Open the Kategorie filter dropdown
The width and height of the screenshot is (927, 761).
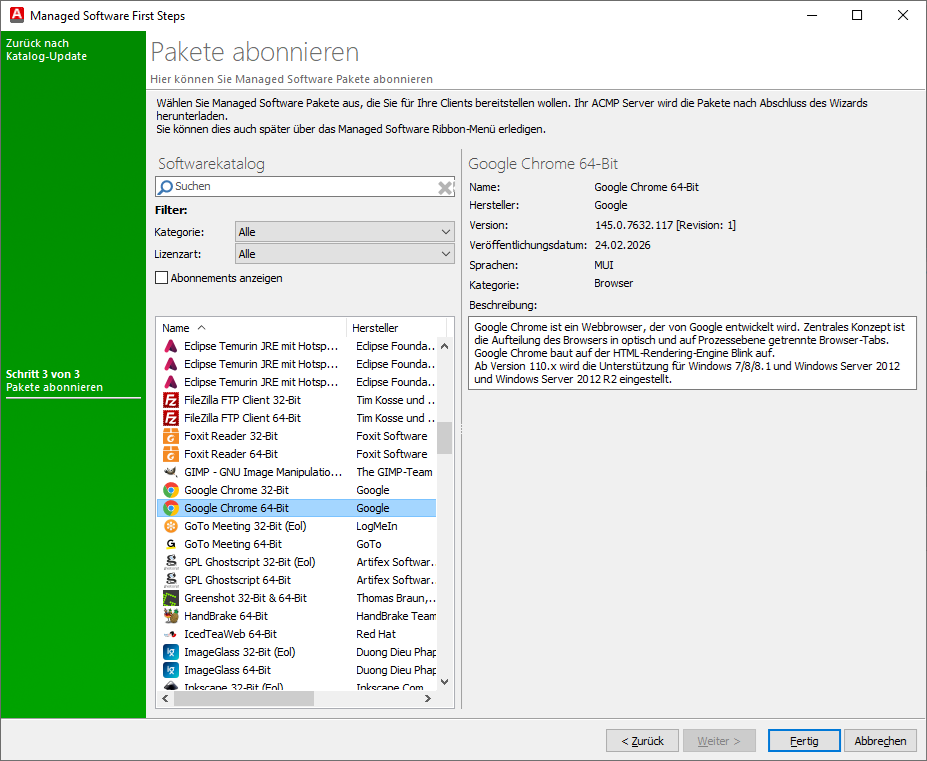[345, 232]
